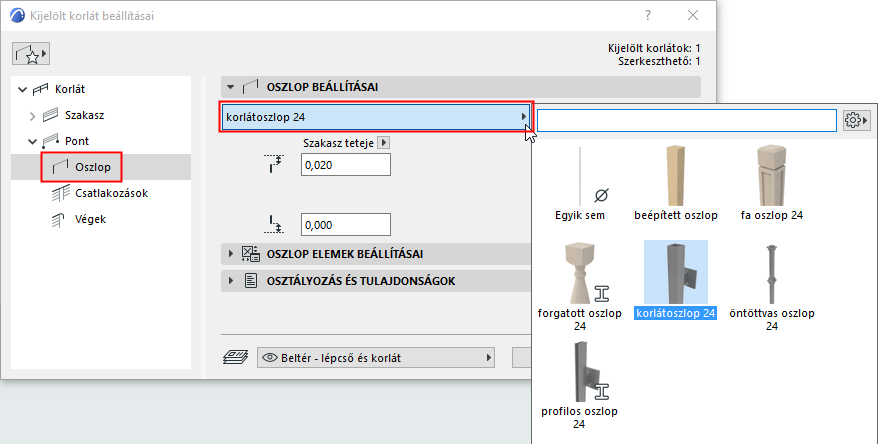Choose the Egyik sem post option

pyautogui.click(x=580, y=184)
